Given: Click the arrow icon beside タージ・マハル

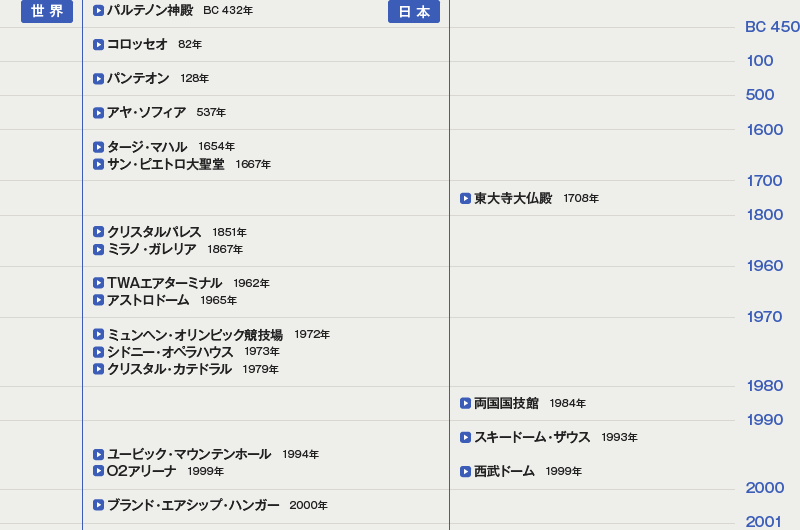Looking at the screenshot, I should (98, 147).
